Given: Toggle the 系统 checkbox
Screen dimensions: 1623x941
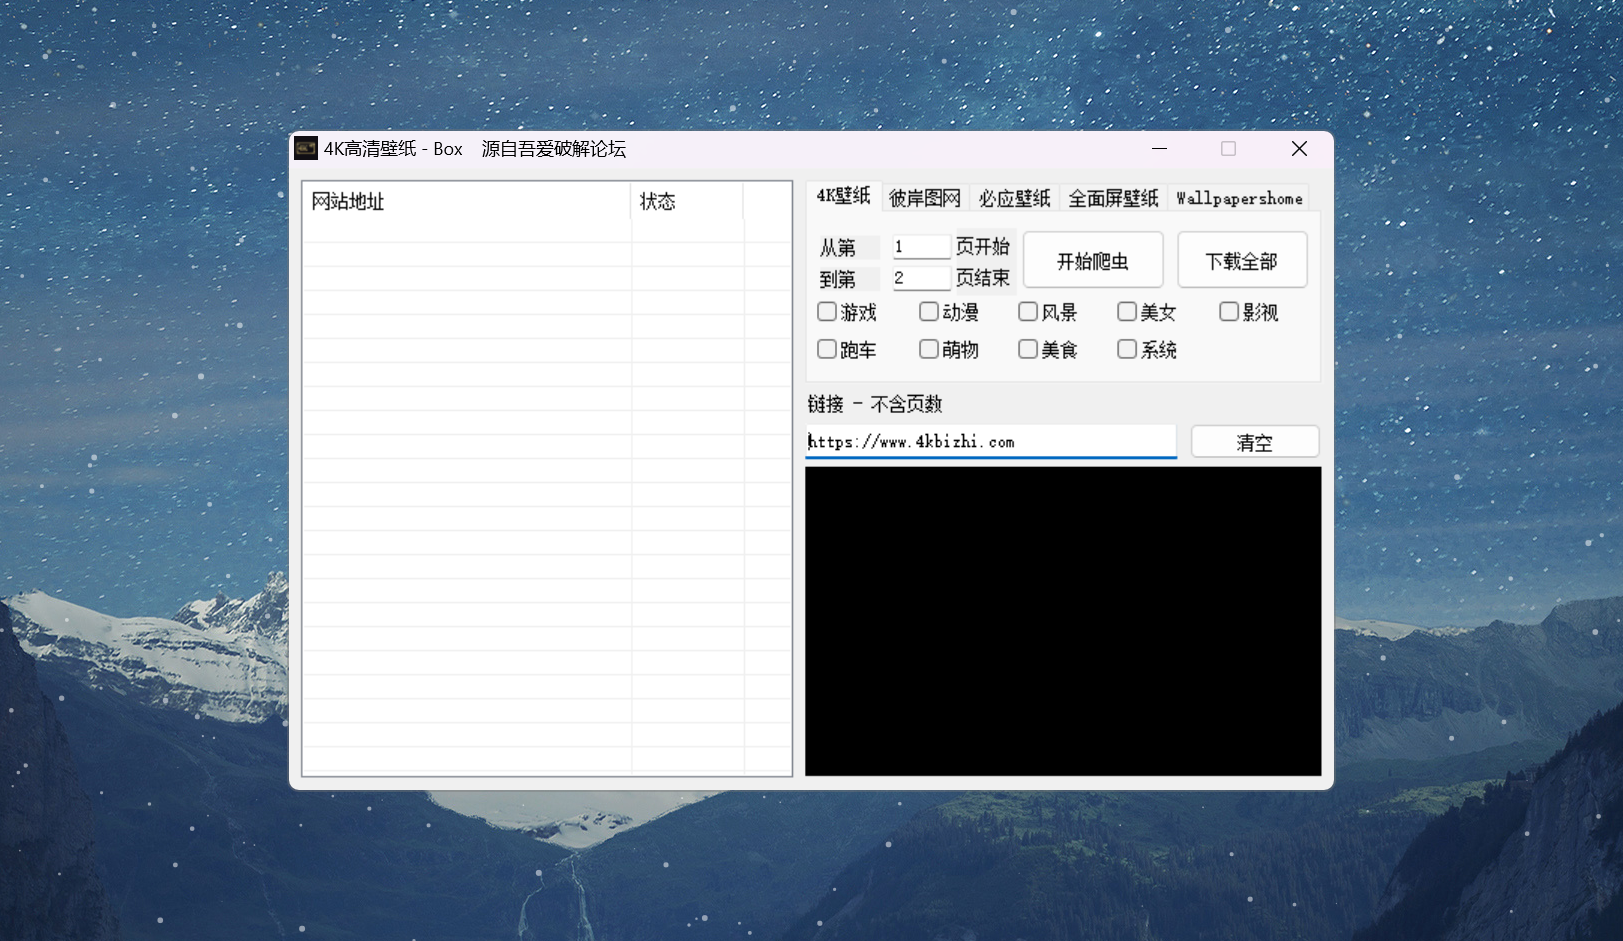Looking at the screenshot, I should 1127,349.
